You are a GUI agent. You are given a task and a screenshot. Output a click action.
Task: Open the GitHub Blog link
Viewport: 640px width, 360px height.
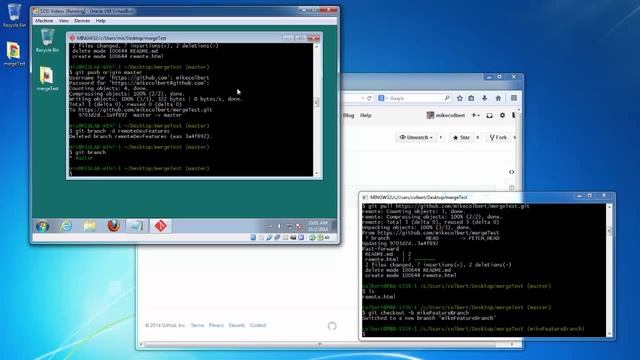click(349, 116)
